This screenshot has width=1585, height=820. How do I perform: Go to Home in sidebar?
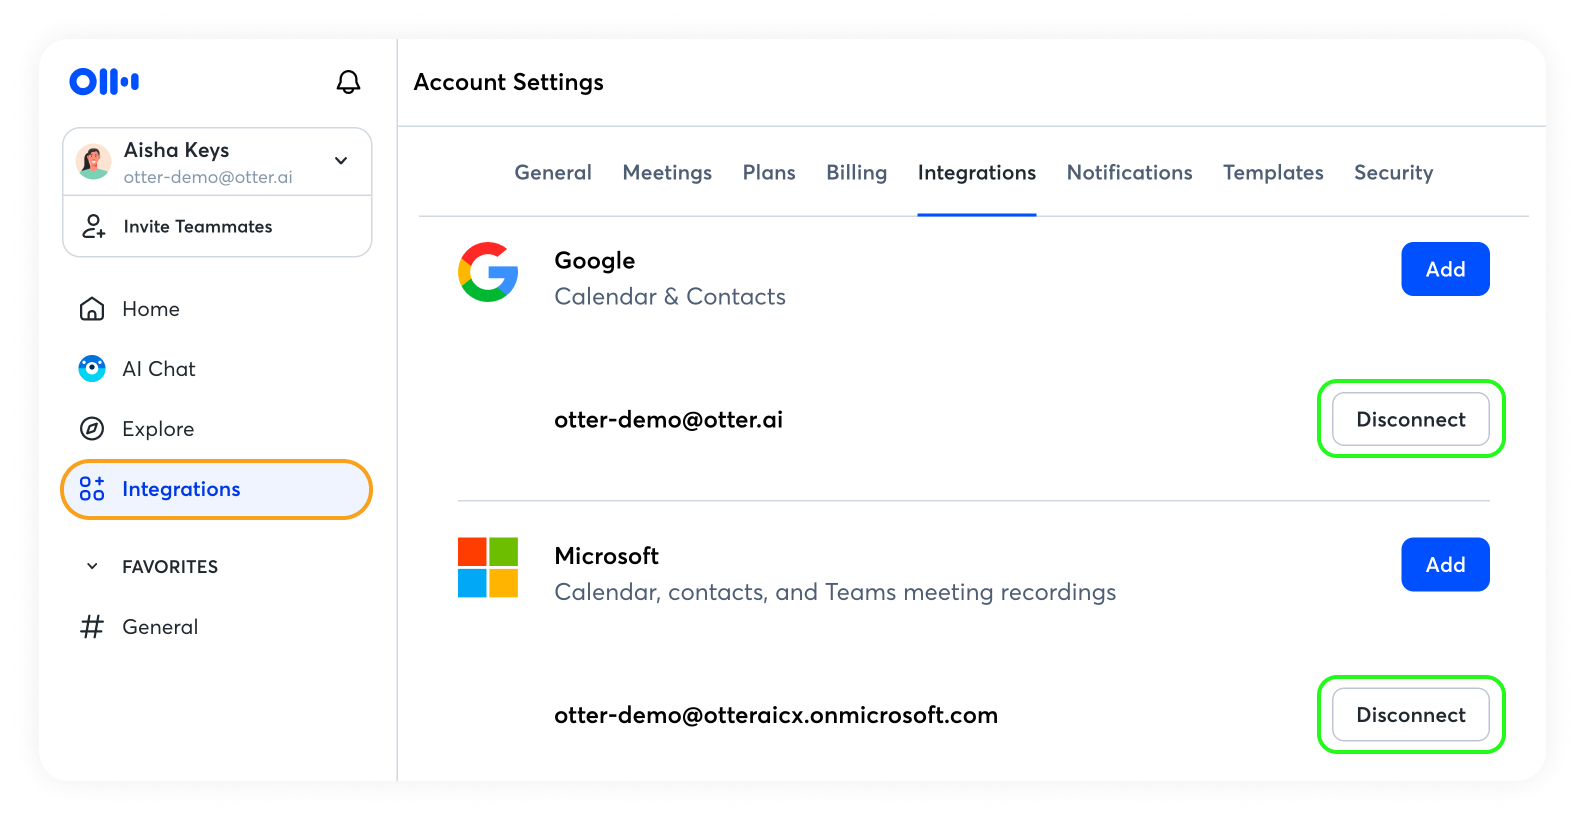150,309
